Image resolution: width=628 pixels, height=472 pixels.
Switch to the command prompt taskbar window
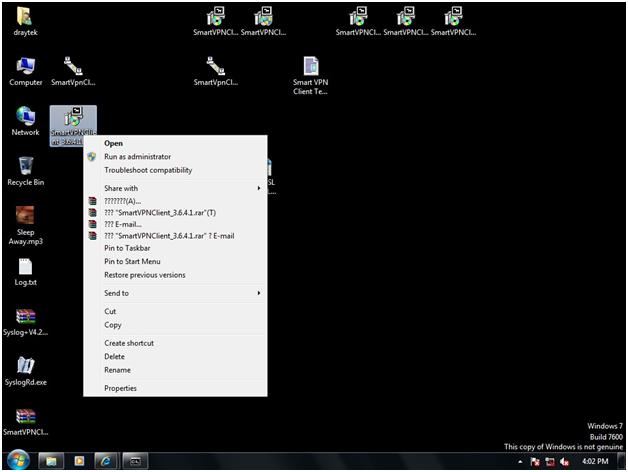pyautogui.click(x=135, y=461)
